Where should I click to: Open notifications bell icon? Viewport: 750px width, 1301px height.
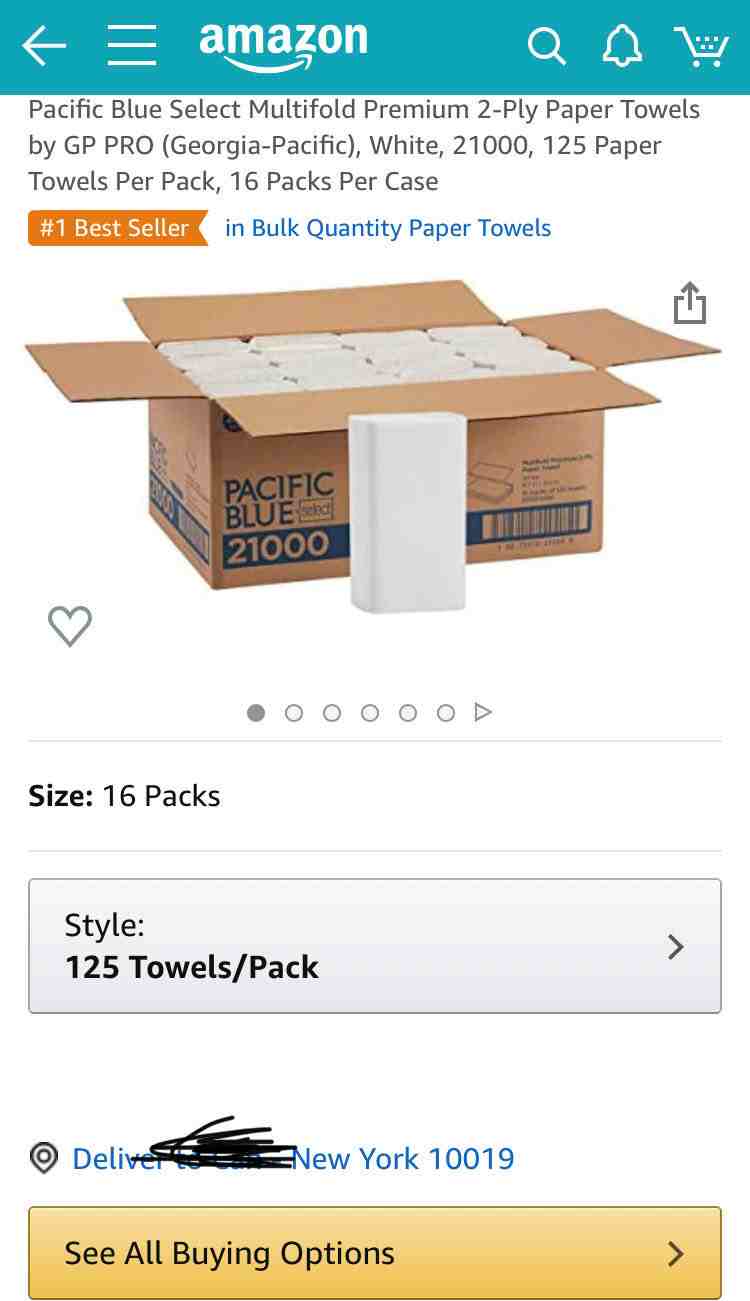point(621,46)
